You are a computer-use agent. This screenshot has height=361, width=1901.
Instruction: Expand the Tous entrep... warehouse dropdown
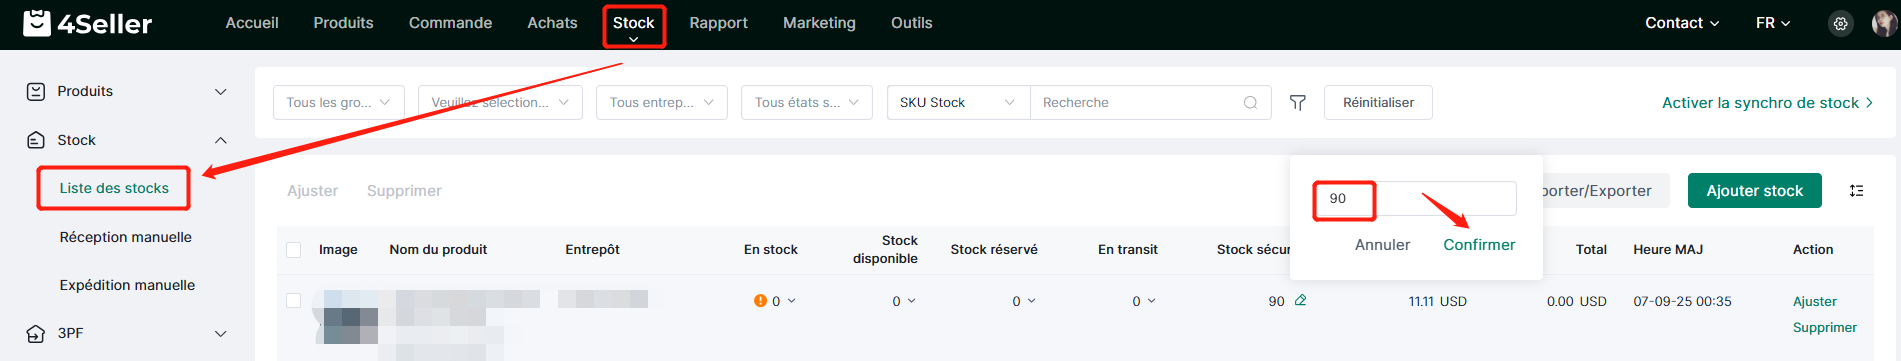(x=661, y=102)
